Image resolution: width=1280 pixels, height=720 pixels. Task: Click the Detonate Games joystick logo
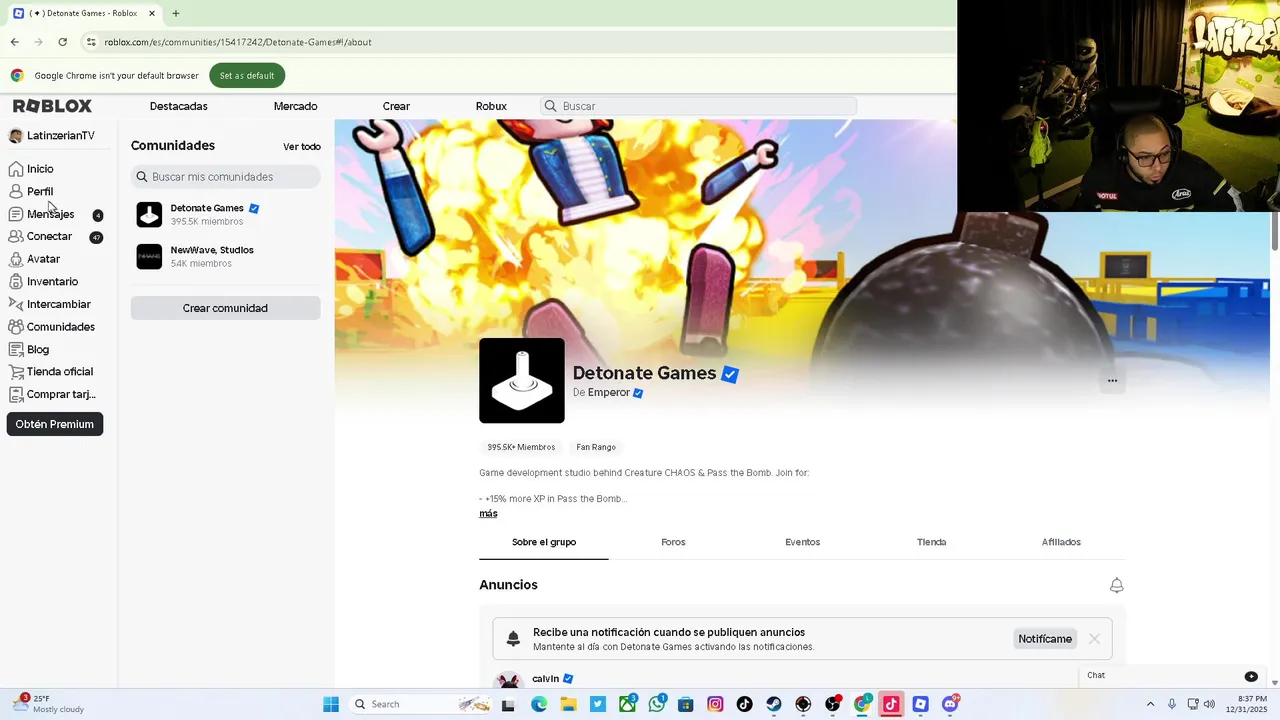521,380
